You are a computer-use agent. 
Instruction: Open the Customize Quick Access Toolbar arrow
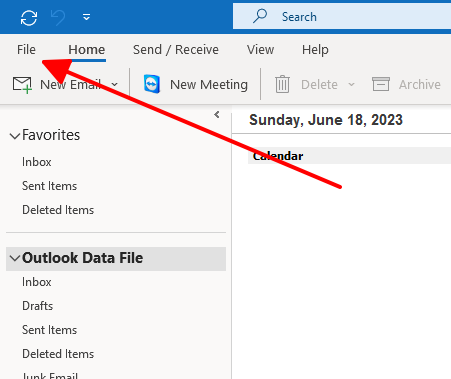point(86,17)
